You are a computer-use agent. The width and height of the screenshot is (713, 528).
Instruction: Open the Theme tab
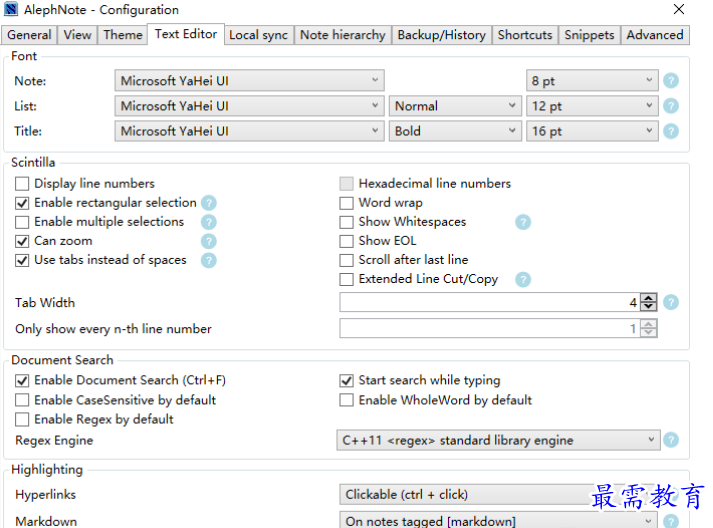point(123,35)
